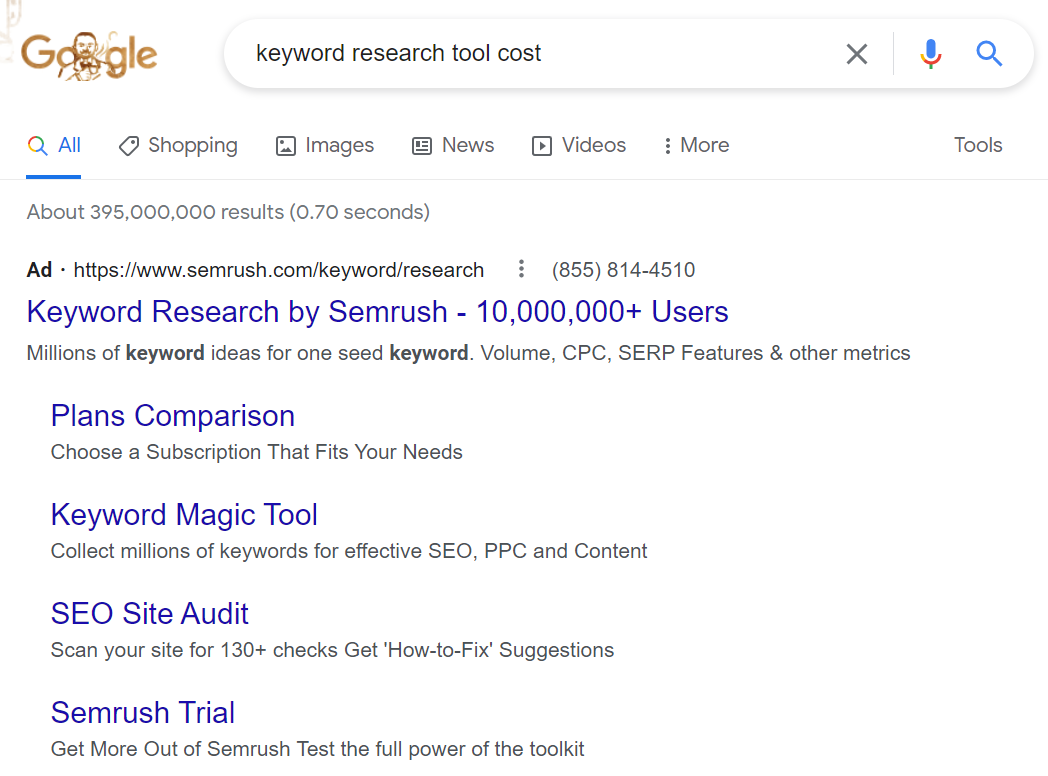1048x776 pixels.
Task: Open the Keyword Research by Semrush headline
Action: 377,312
